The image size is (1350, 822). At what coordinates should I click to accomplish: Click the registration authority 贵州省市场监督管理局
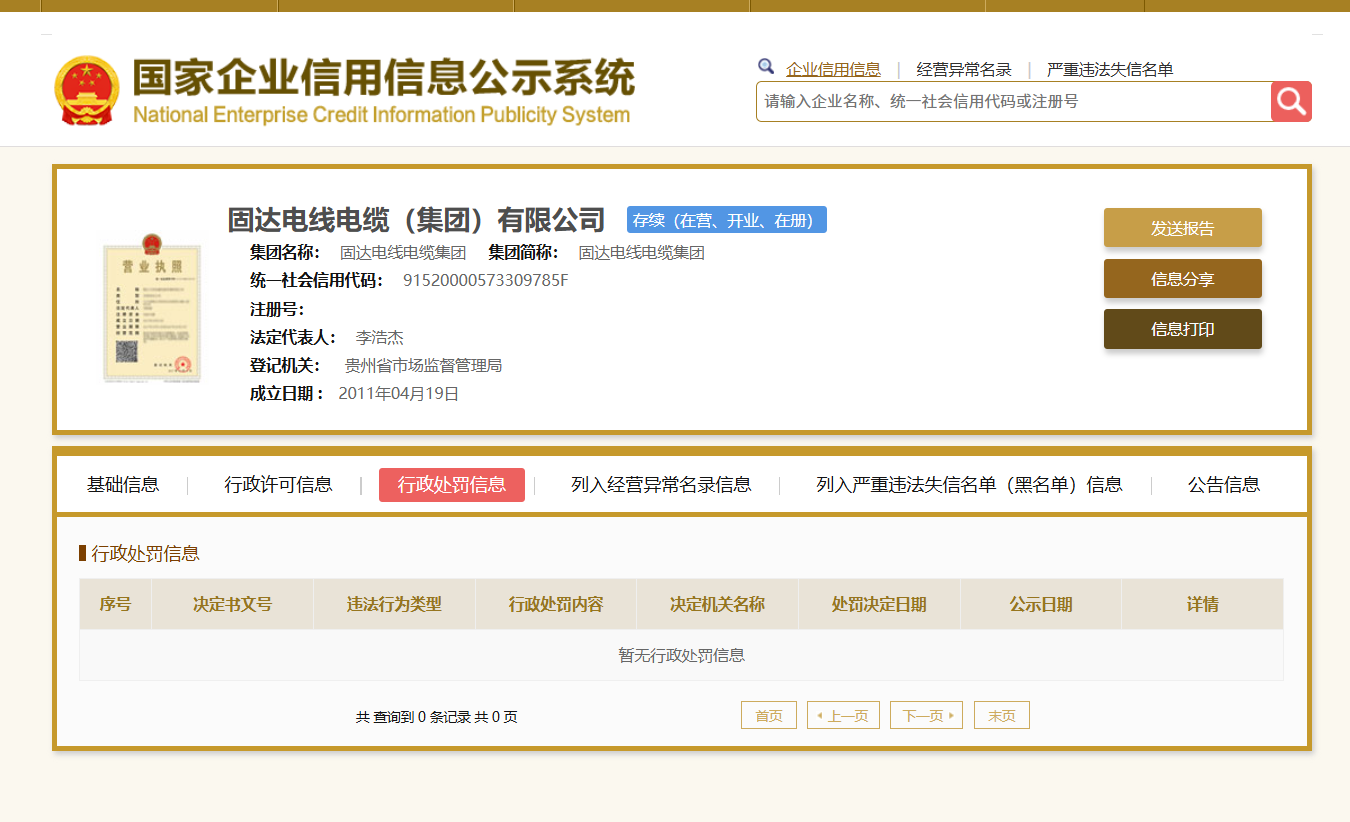coord(423,366)
